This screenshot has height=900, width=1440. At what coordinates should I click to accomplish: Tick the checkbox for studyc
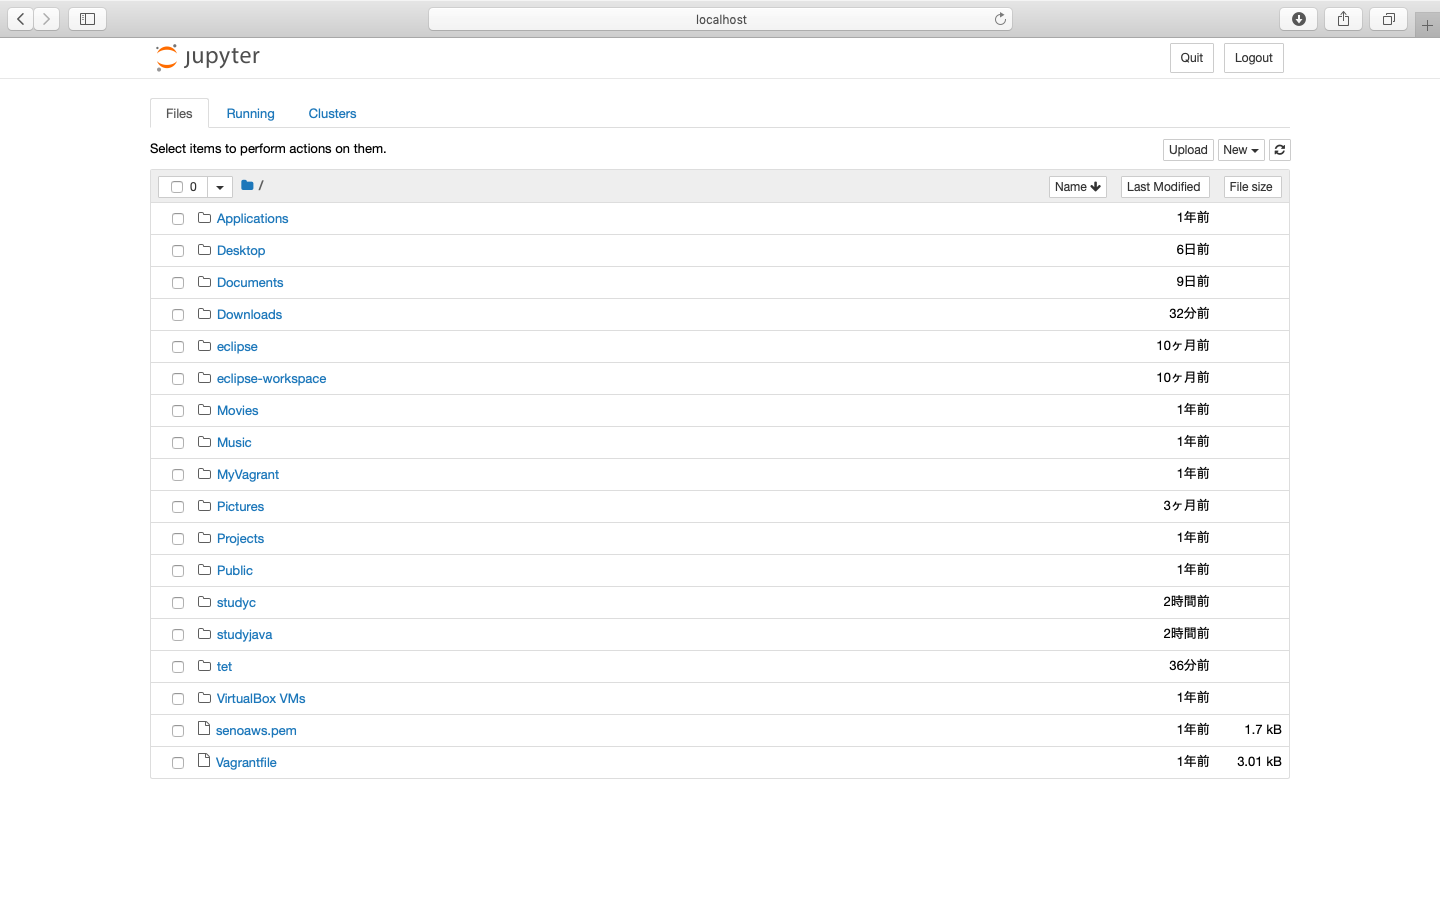coord(178,603)
